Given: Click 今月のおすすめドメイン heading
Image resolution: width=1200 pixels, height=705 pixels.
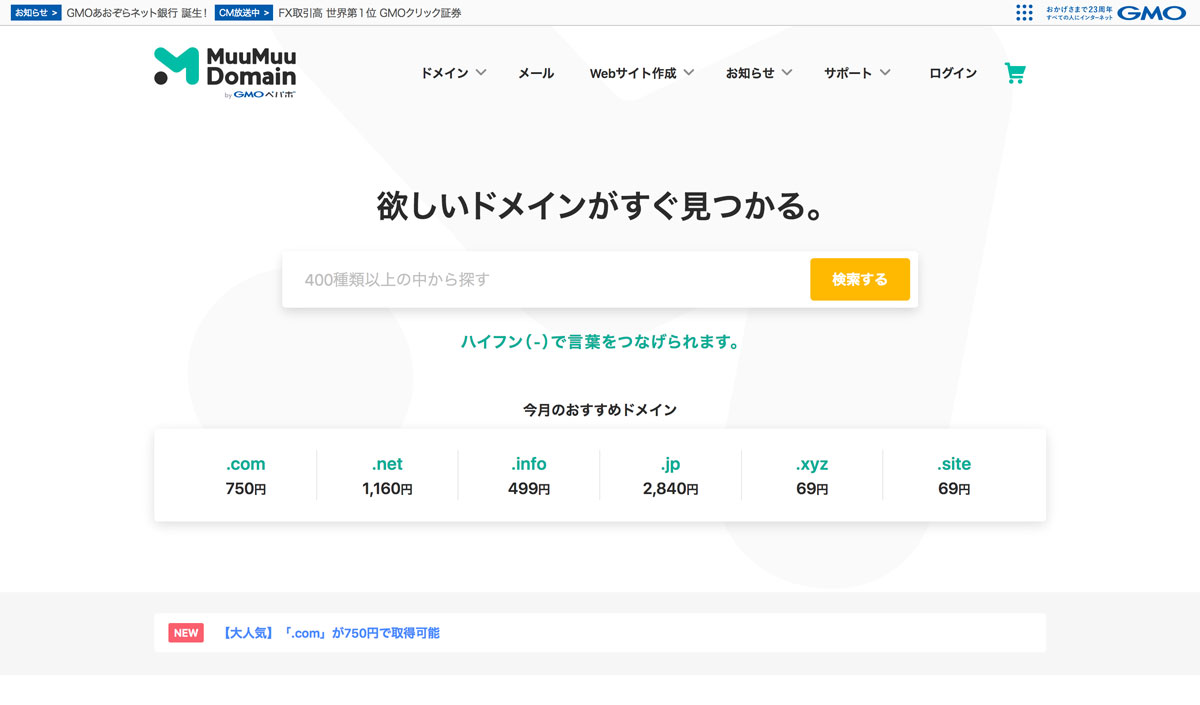Looking at the screenshot, I should pos(600,410).
